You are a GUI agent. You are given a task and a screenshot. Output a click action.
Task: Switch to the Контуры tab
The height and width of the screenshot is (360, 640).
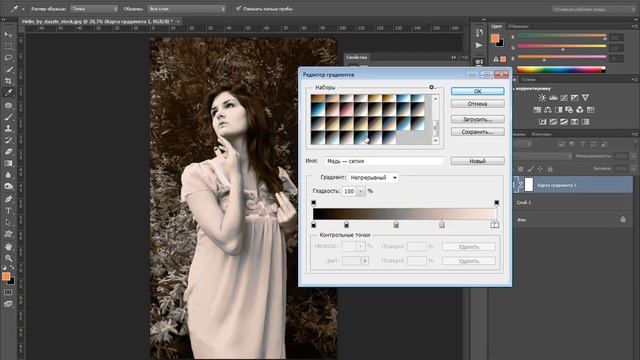pos(541,134)
